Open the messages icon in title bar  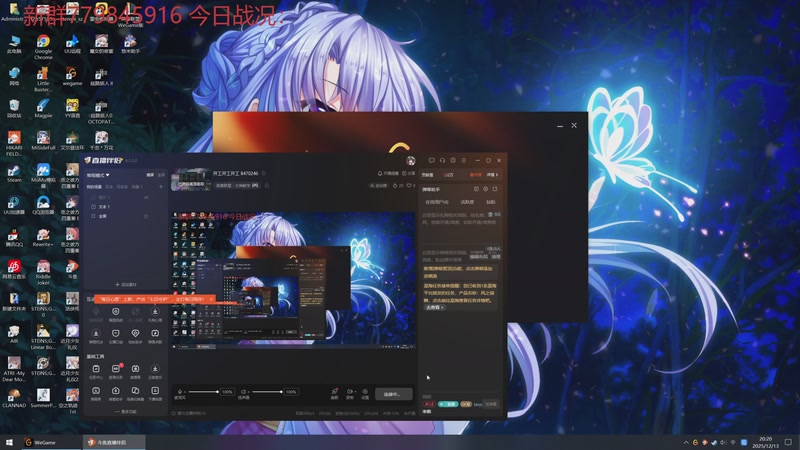(x=432, y=160)
